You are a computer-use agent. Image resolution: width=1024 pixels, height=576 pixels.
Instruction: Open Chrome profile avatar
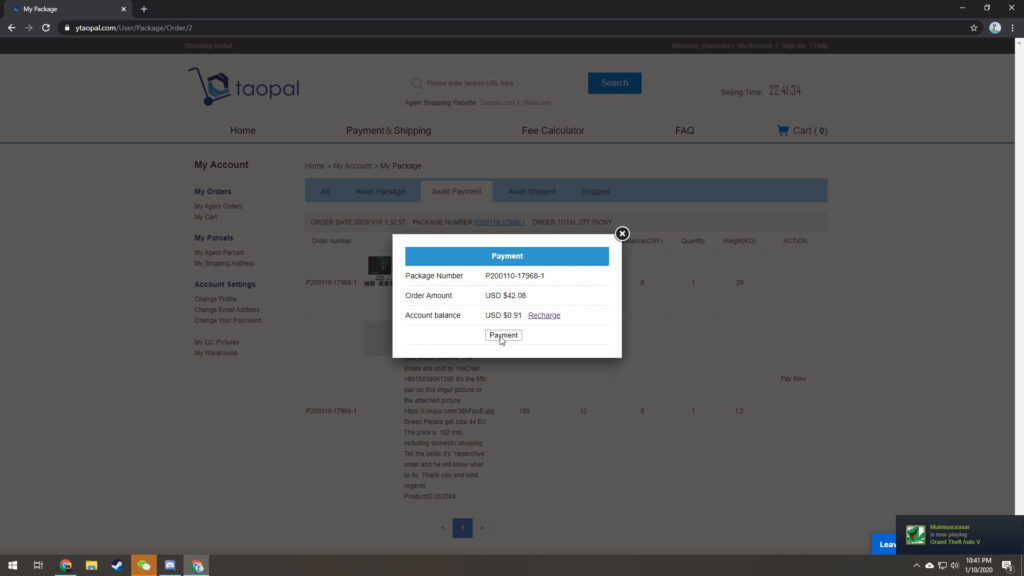[x=995, y=28]
